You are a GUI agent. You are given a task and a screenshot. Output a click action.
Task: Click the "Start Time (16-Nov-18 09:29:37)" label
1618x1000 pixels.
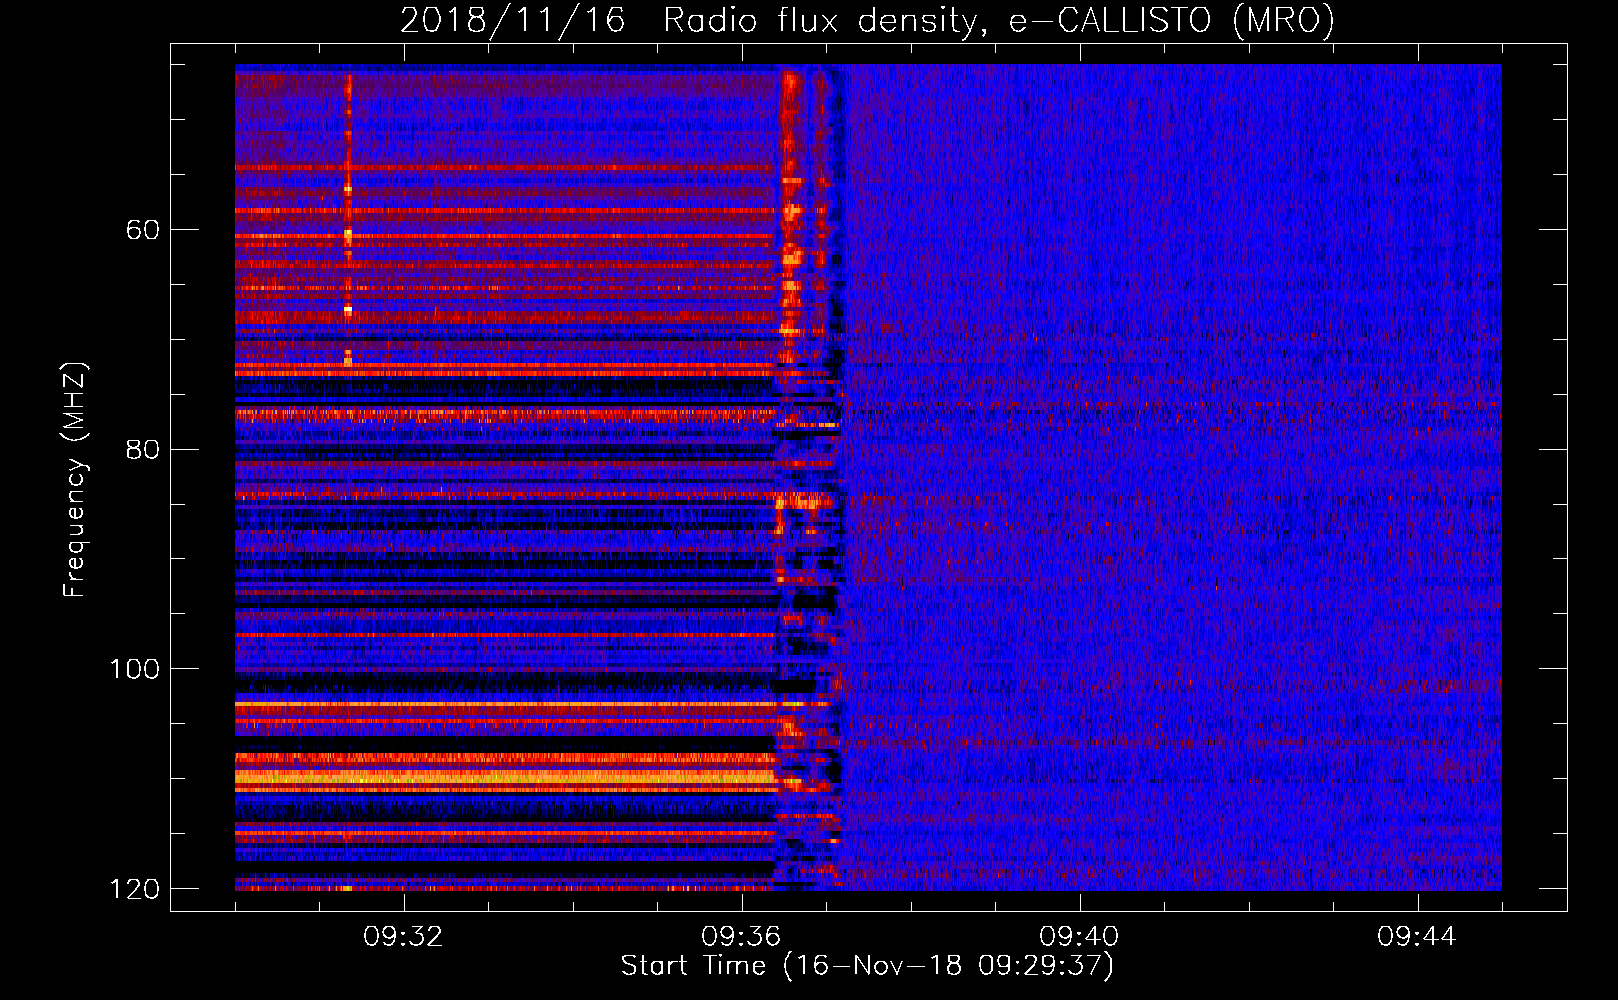[867, 966]
